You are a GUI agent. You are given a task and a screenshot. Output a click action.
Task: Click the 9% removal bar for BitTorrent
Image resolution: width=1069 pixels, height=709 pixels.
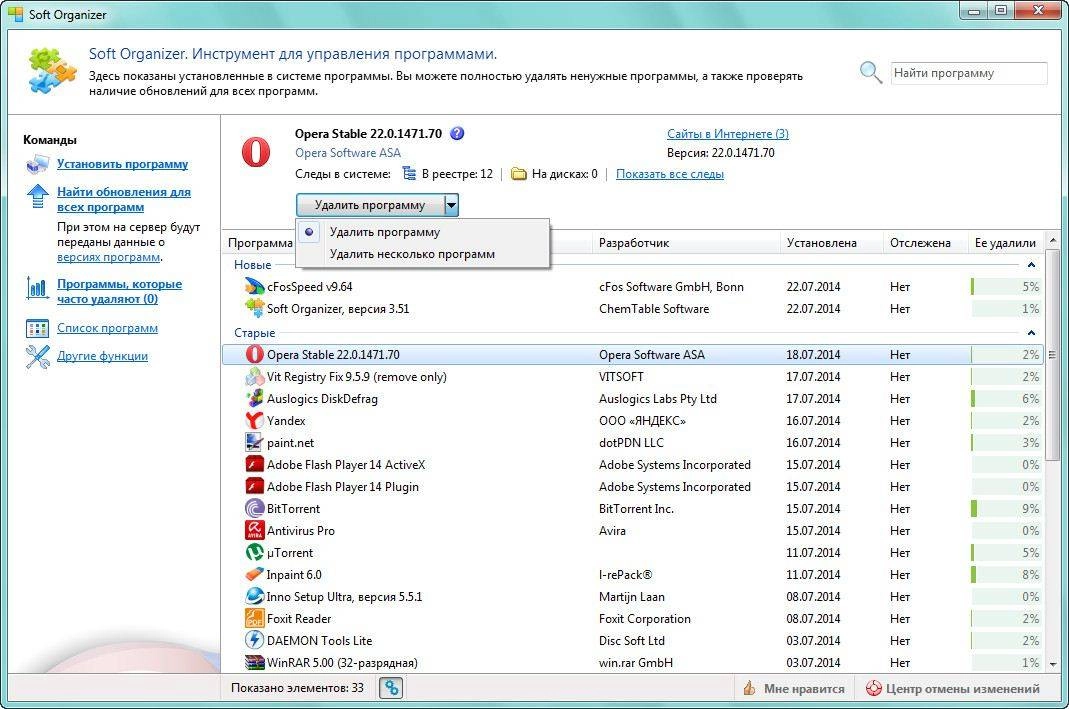click(1006, 509)
